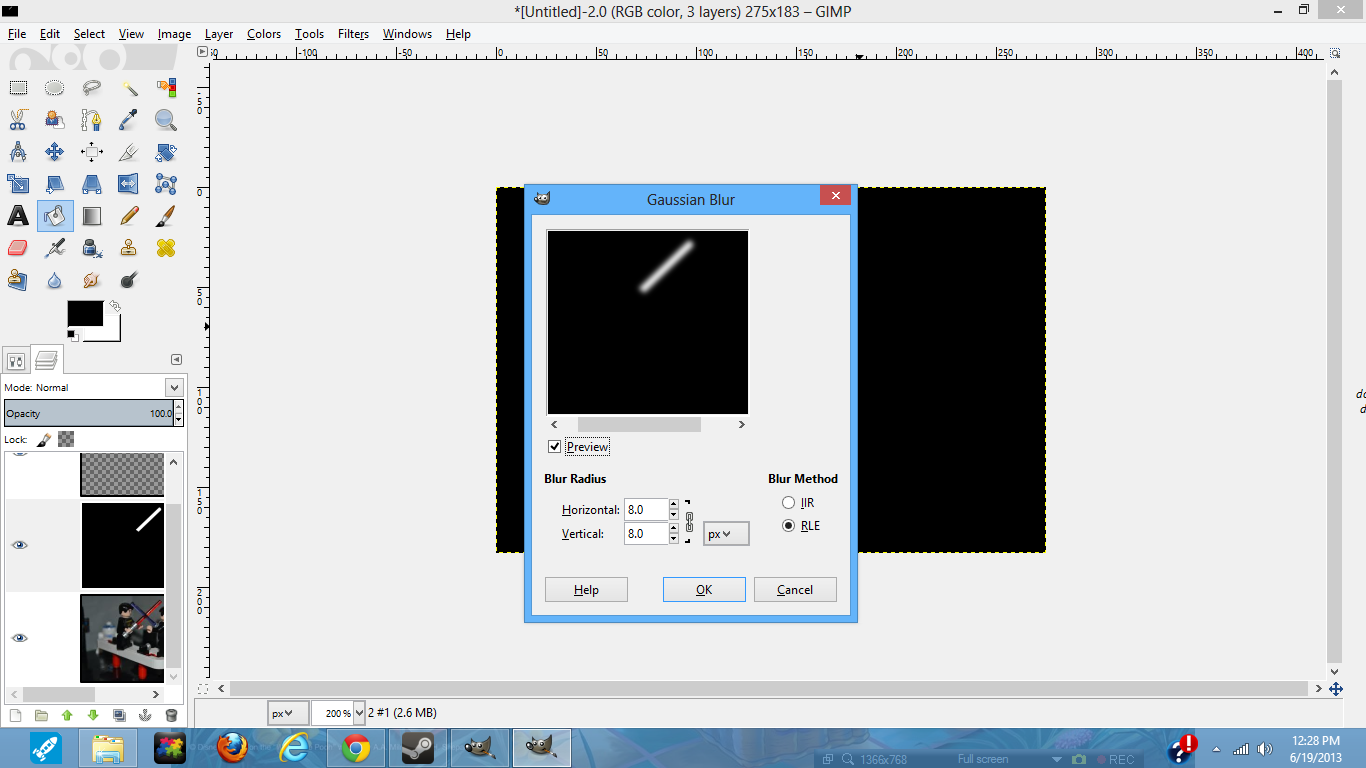Select the Rectangle Select tool
This screenshot has width=1366, height=768.
point(18,87)
